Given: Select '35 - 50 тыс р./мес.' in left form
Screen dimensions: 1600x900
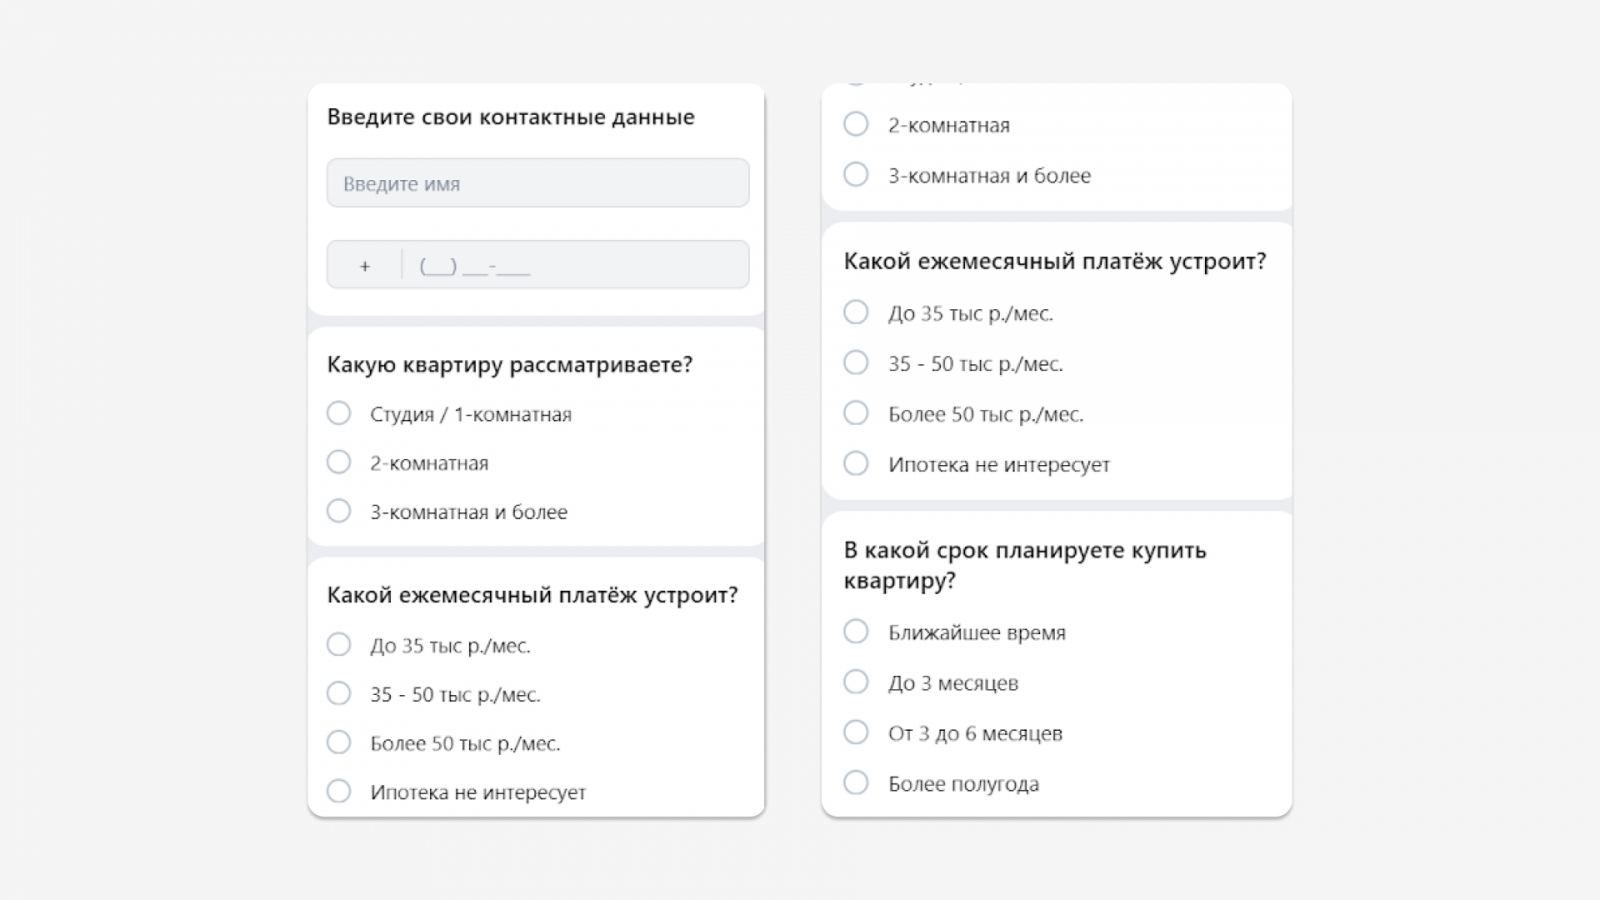Looking at the screenshot, I should click(x=340, y=693).
